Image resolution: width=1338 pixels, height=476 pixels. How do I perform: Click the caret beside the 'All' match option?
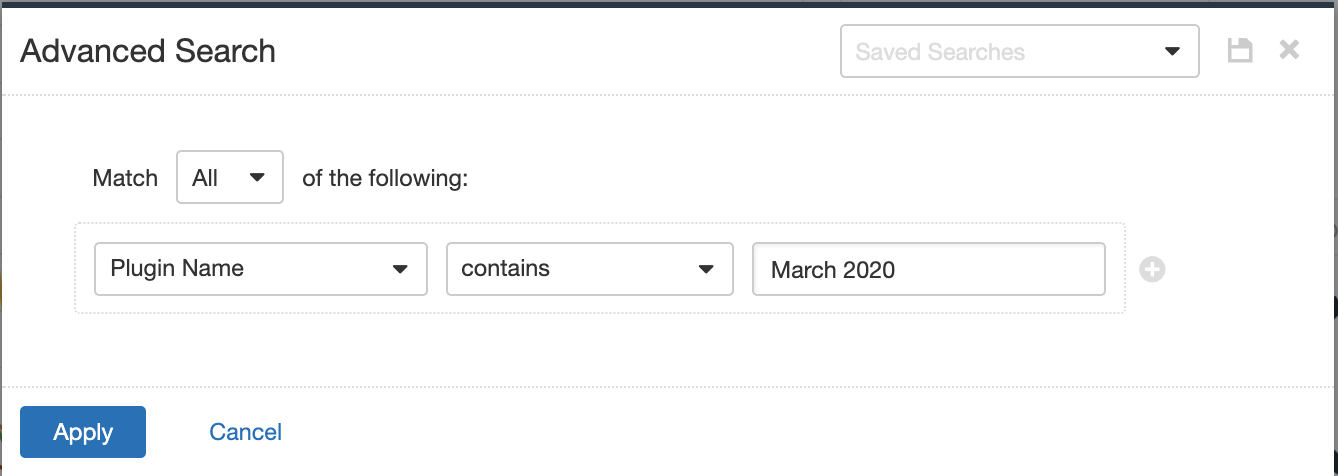pyautogui.click(x=257, y=178)
